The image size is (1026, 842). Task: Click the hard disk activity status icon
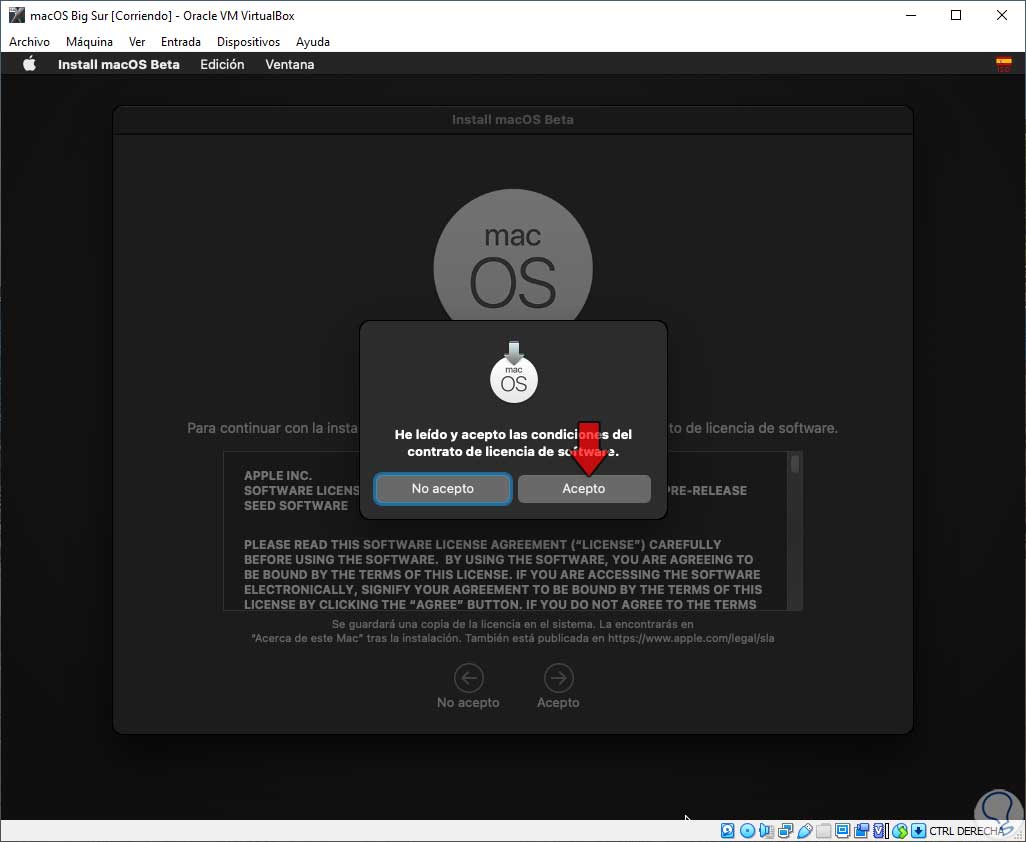pos(728,831)
